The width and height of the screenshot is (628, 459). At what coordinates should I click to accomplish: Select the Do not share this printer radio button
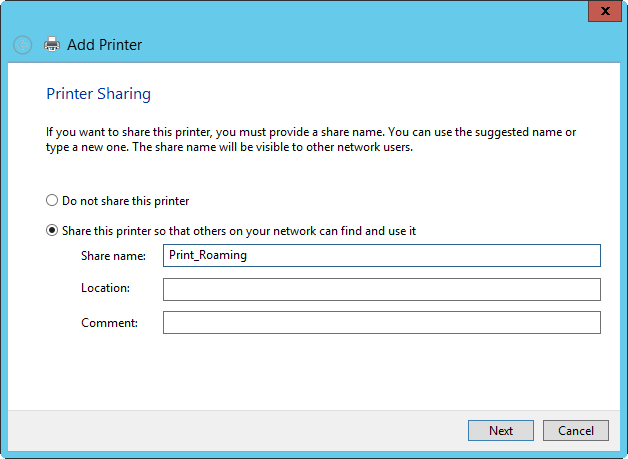pyautogui.click(x=53, y=201)
